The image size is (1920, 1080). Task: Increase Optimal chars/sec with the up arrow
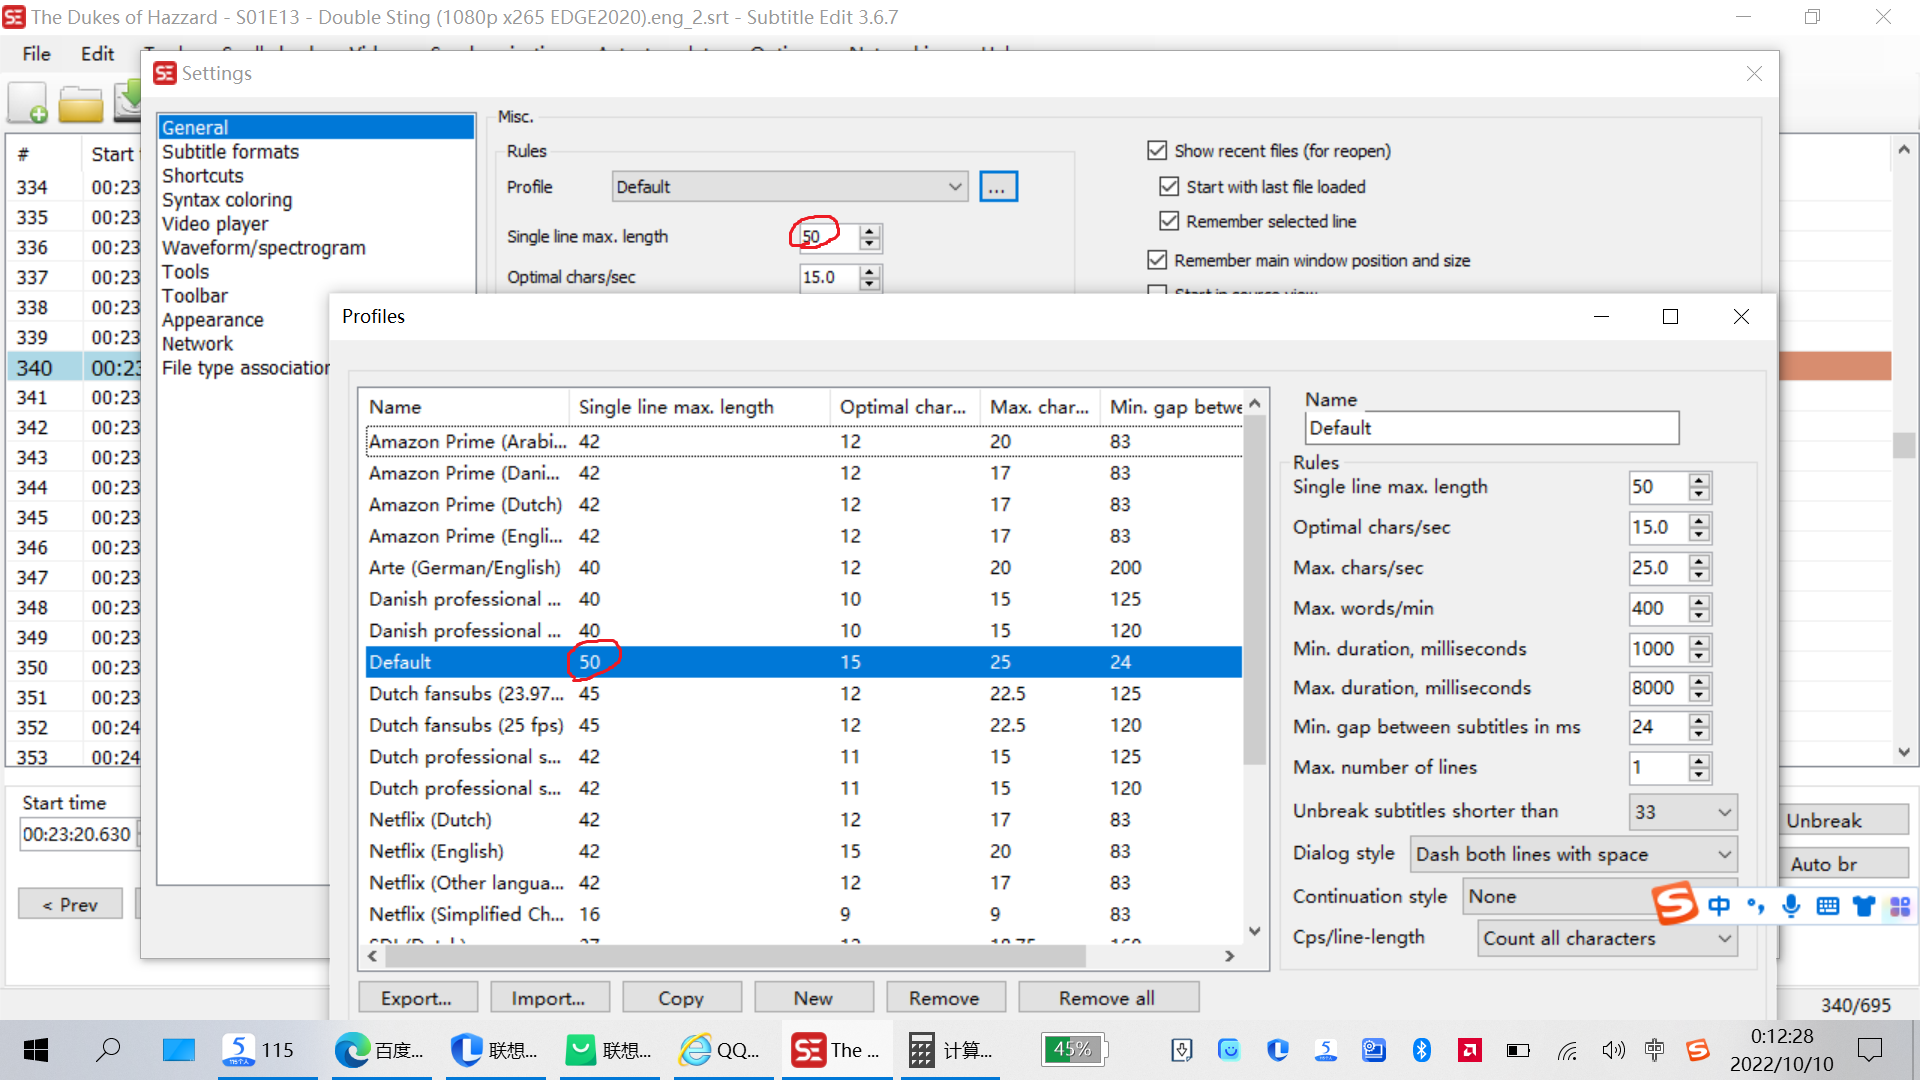(870, 271)
